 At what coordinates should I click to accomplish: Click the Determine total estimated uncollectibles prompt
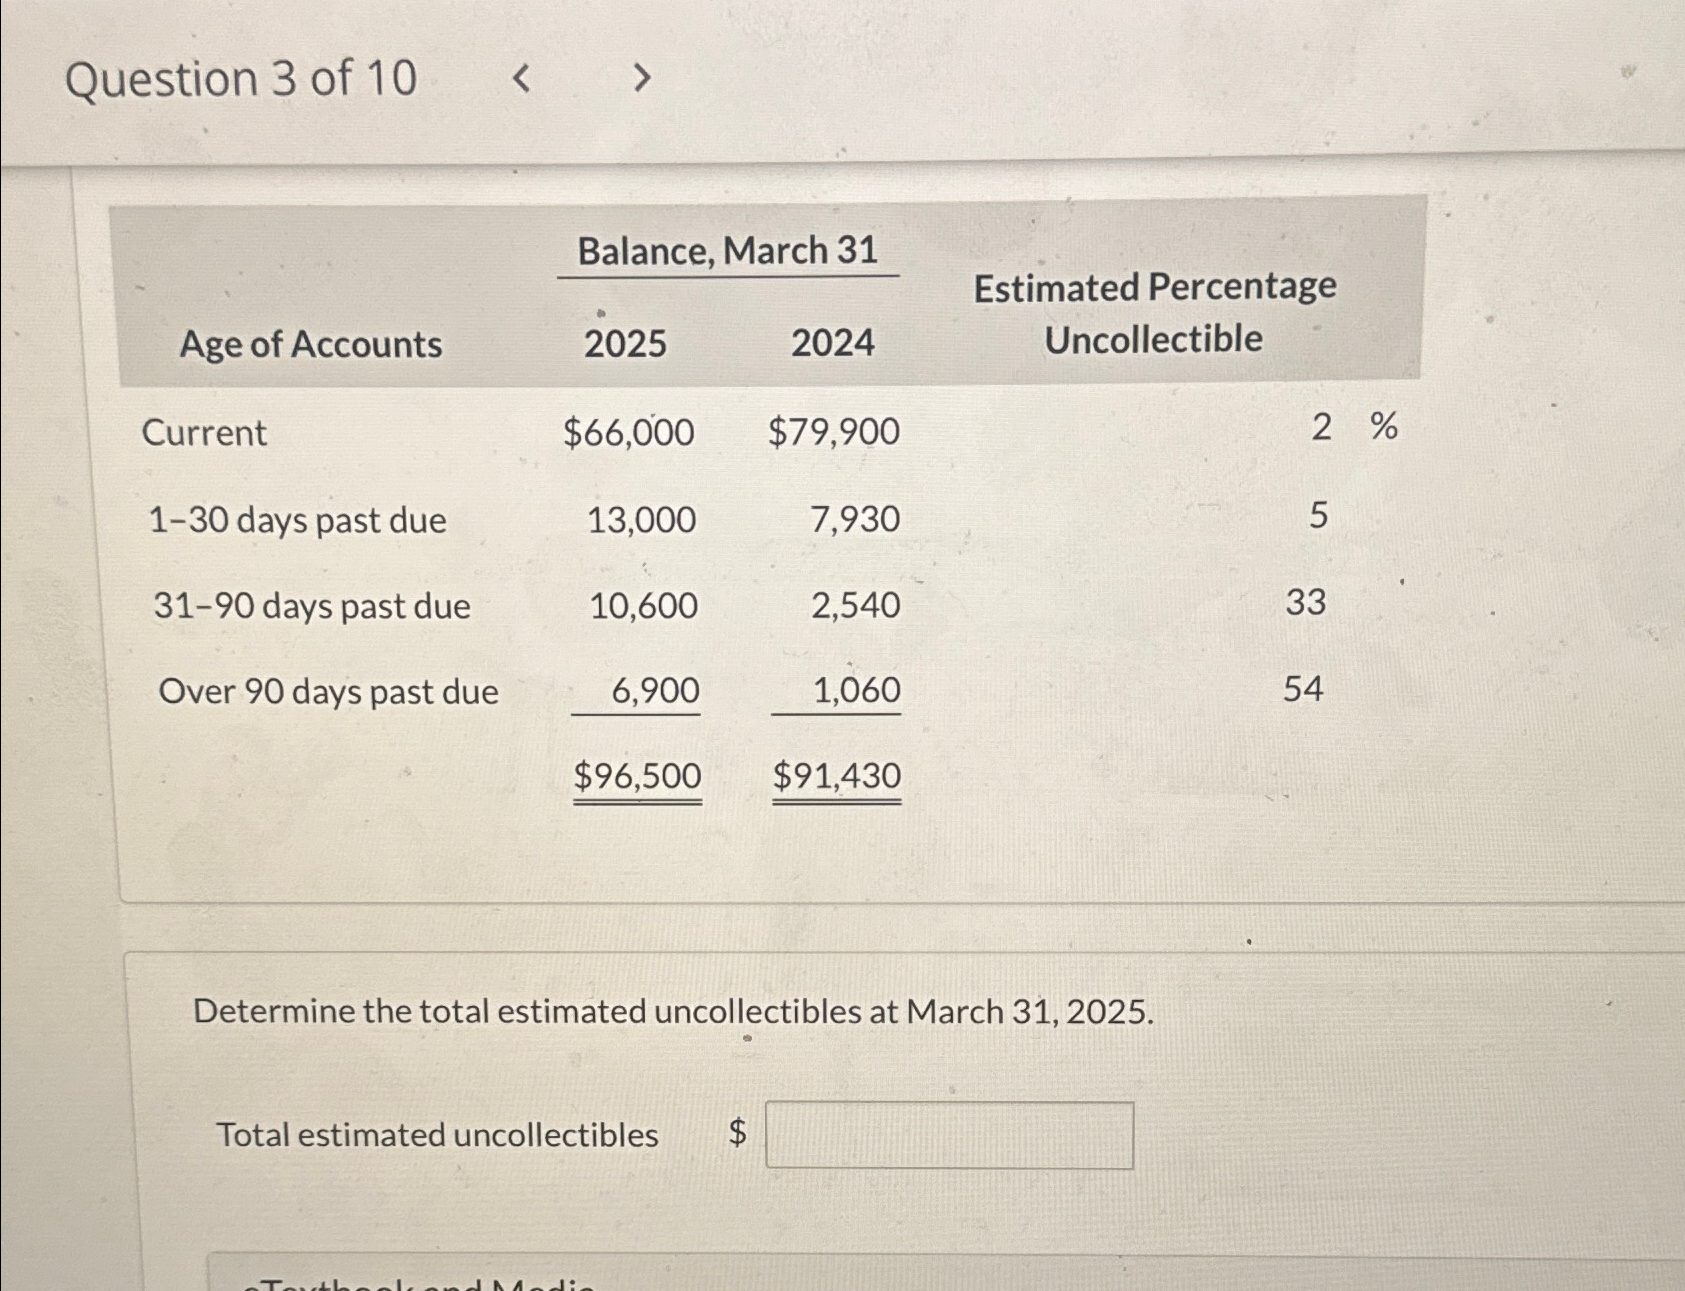[x=673, y=1012]
